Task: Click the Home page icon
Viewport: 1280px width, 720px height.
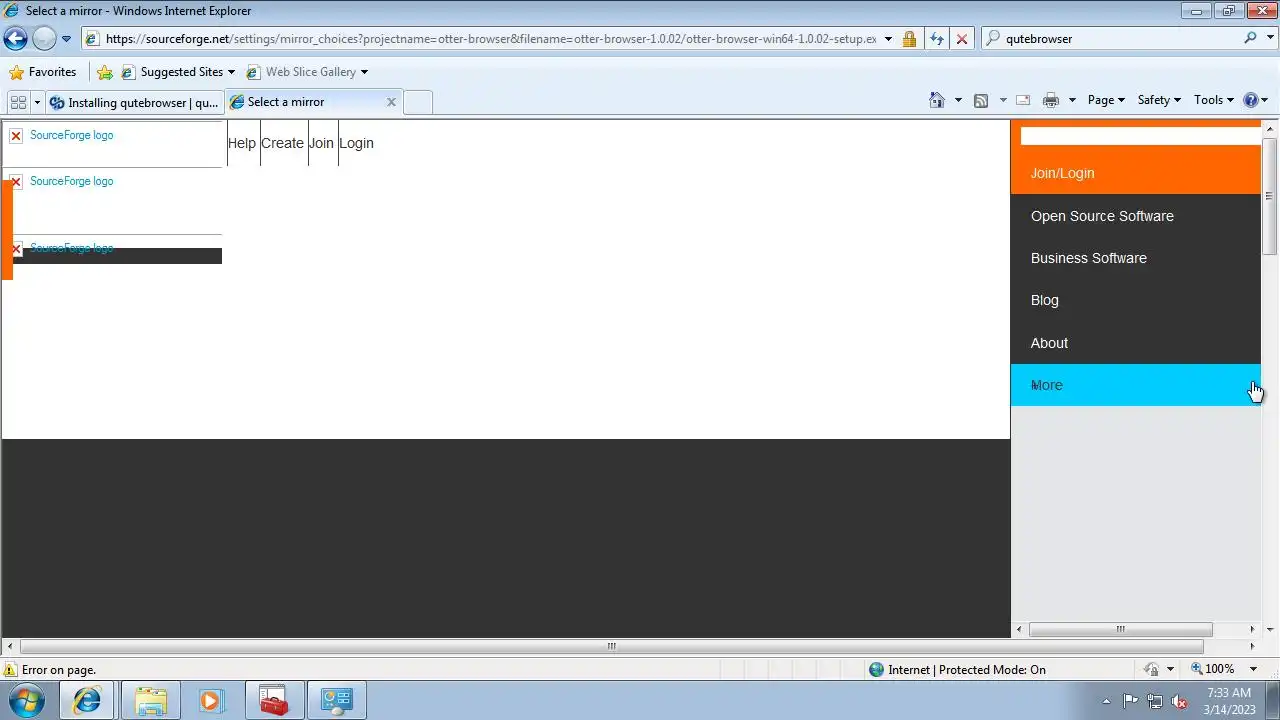Action: (937, 100)
